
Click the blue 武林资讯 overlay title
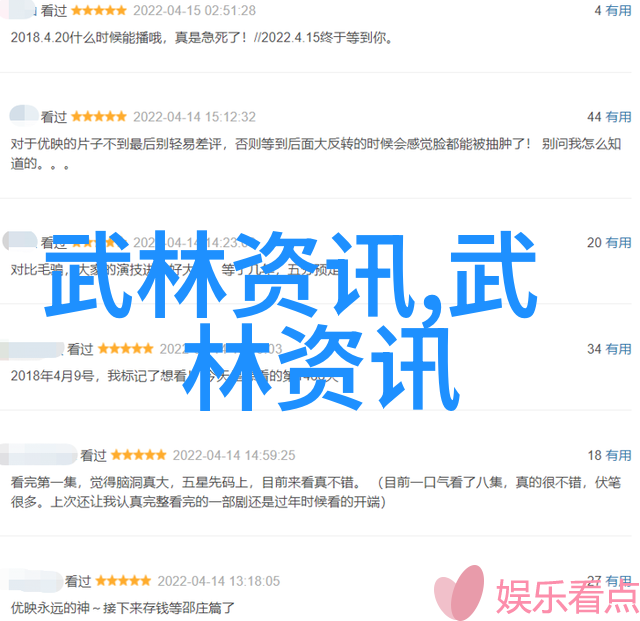291,320
